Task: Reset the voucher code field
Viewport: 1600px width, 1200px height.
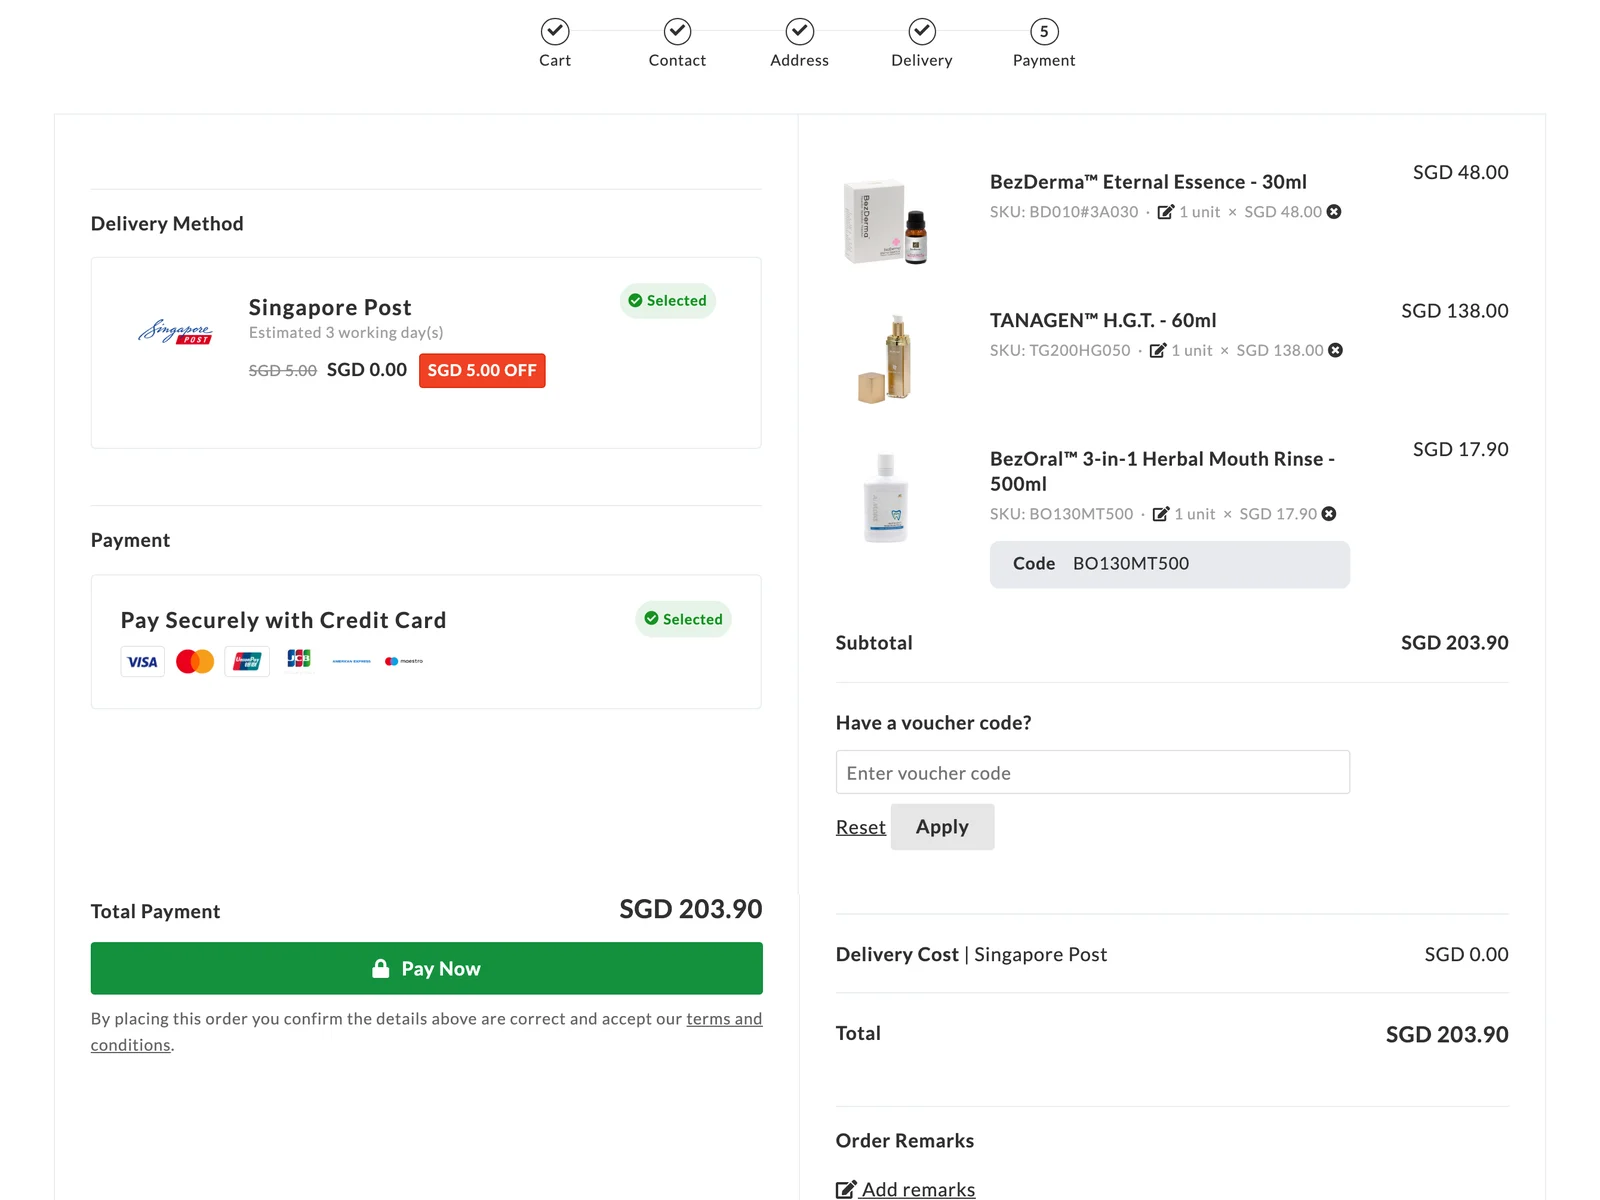Action: coord(861,827)
